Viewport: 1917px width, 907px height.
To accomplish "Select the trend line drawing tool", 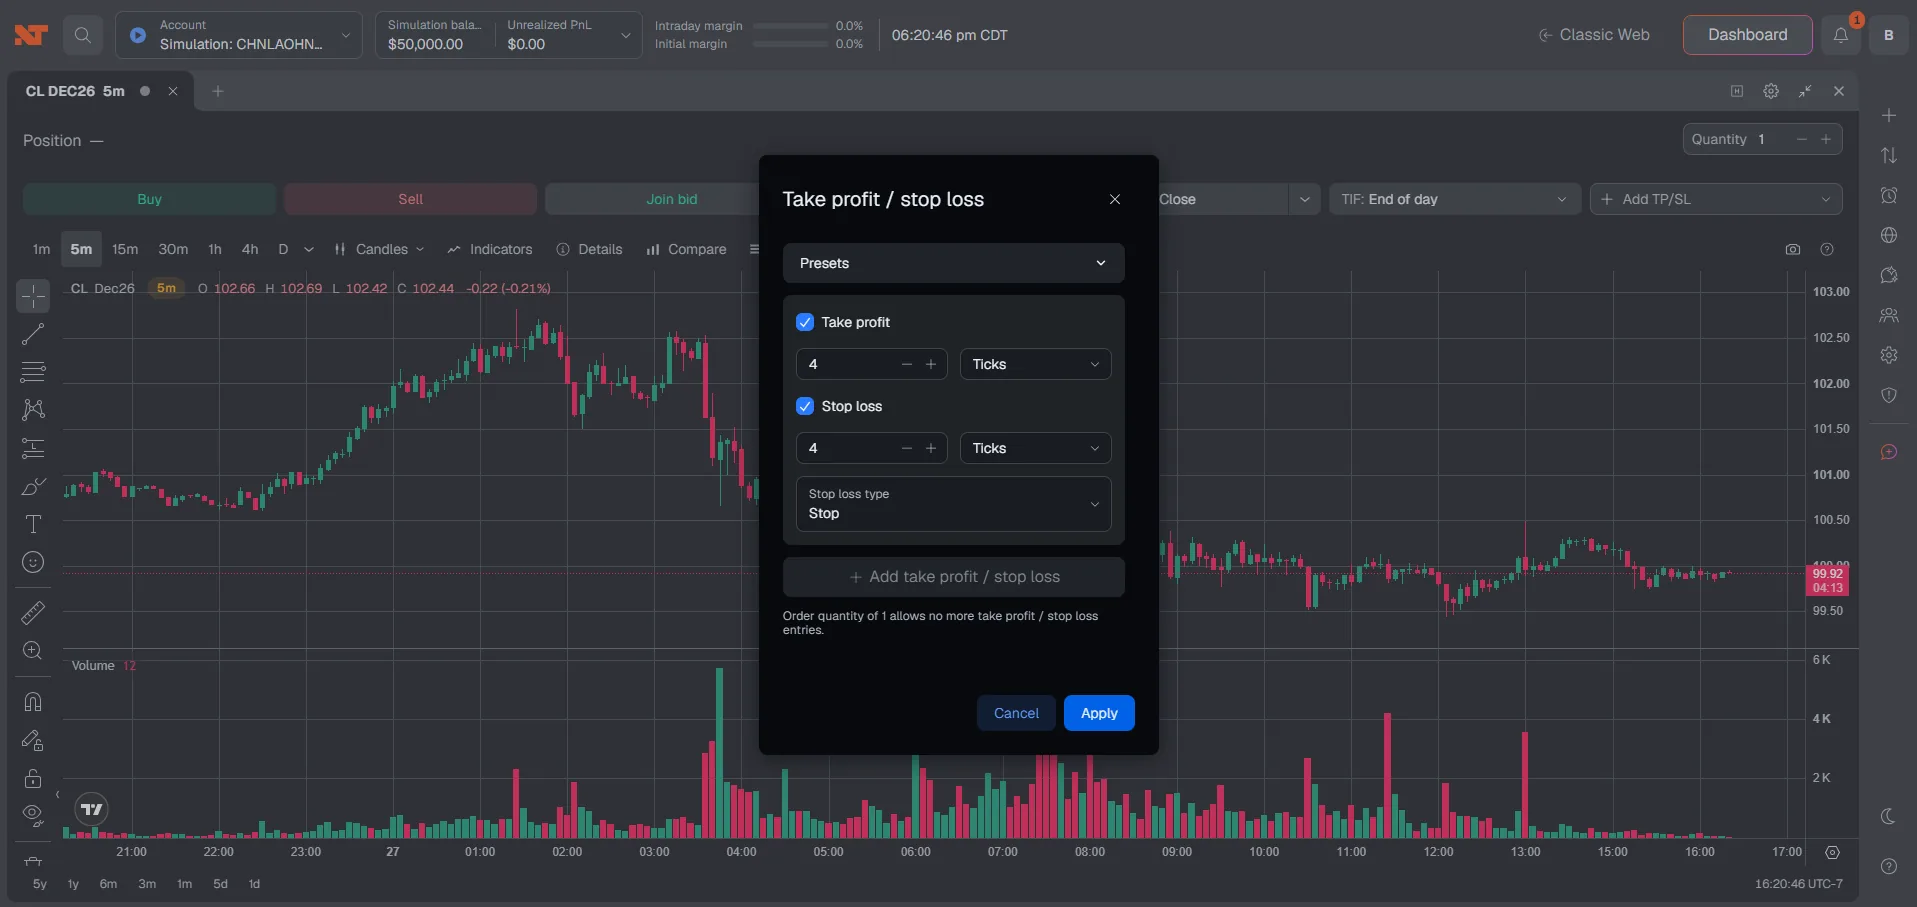I will [x=33, y=334].
